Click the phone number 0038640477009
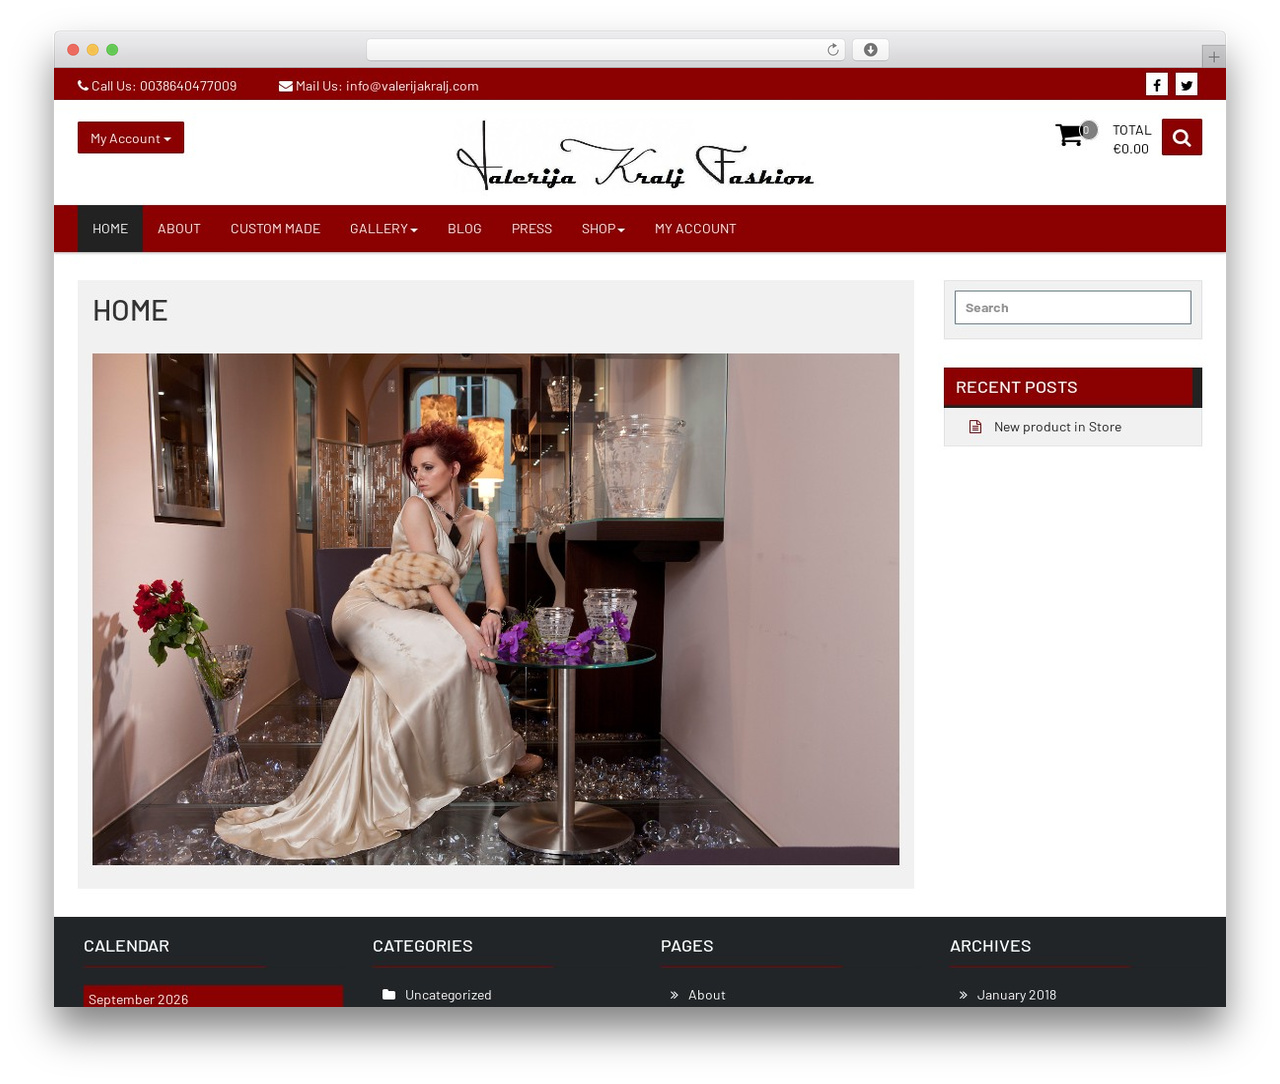 tap(188, 86)
